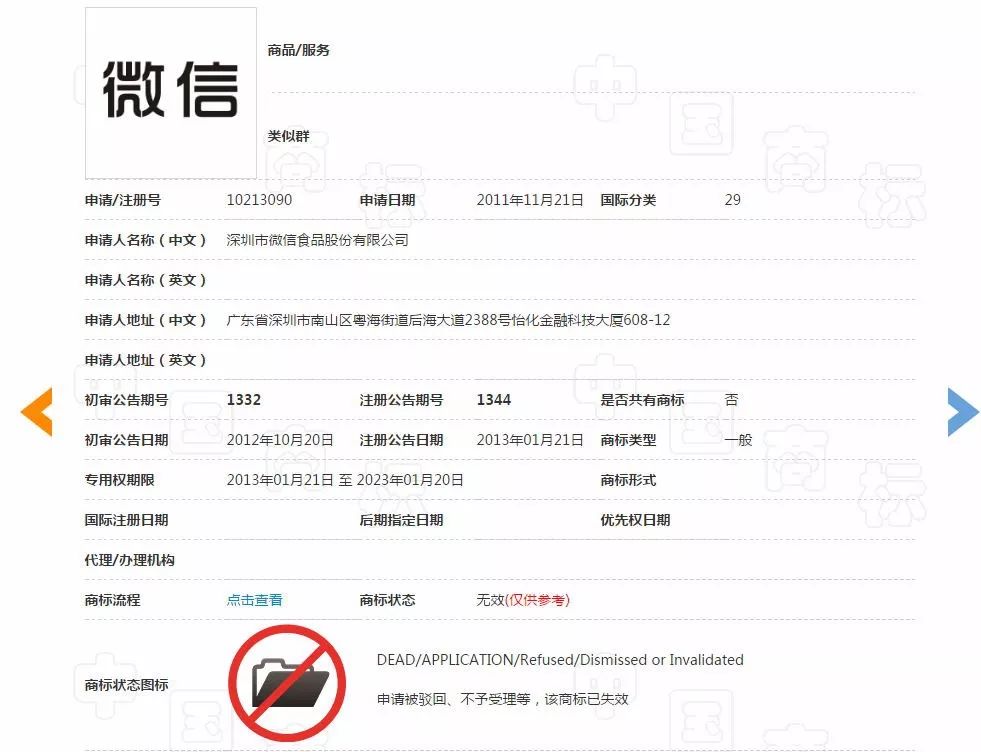Click the dead-status folder prohibited icon
The height and width of the screenshot is (752, 981).
point(287,683)
